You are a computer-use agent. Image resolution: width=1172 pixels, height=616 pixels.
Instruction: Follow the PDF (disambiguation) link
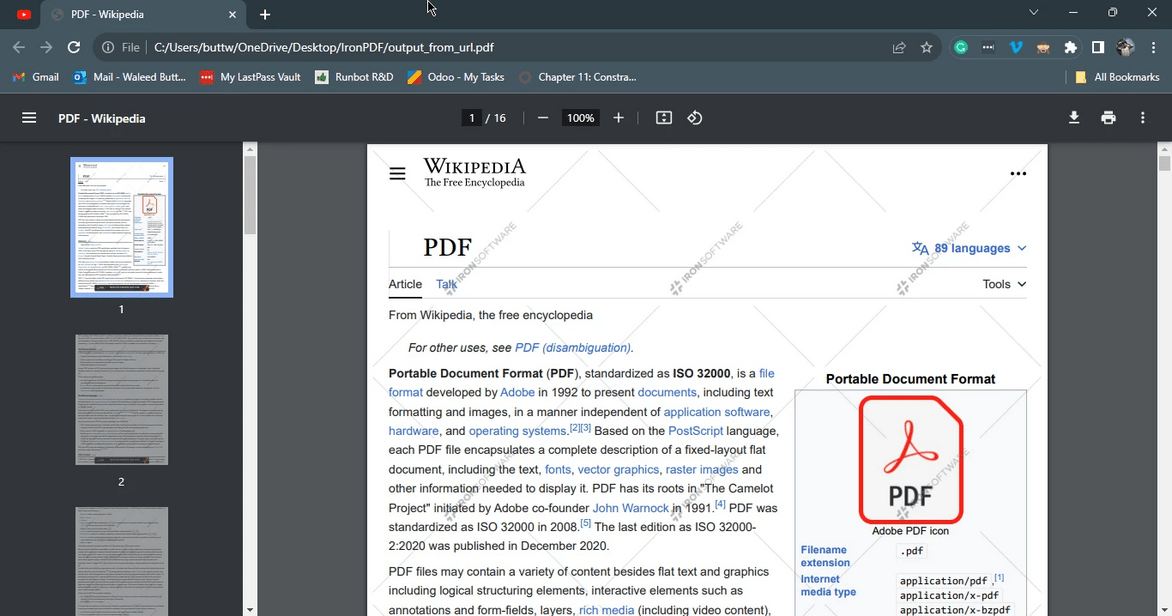tap(573, 348)
